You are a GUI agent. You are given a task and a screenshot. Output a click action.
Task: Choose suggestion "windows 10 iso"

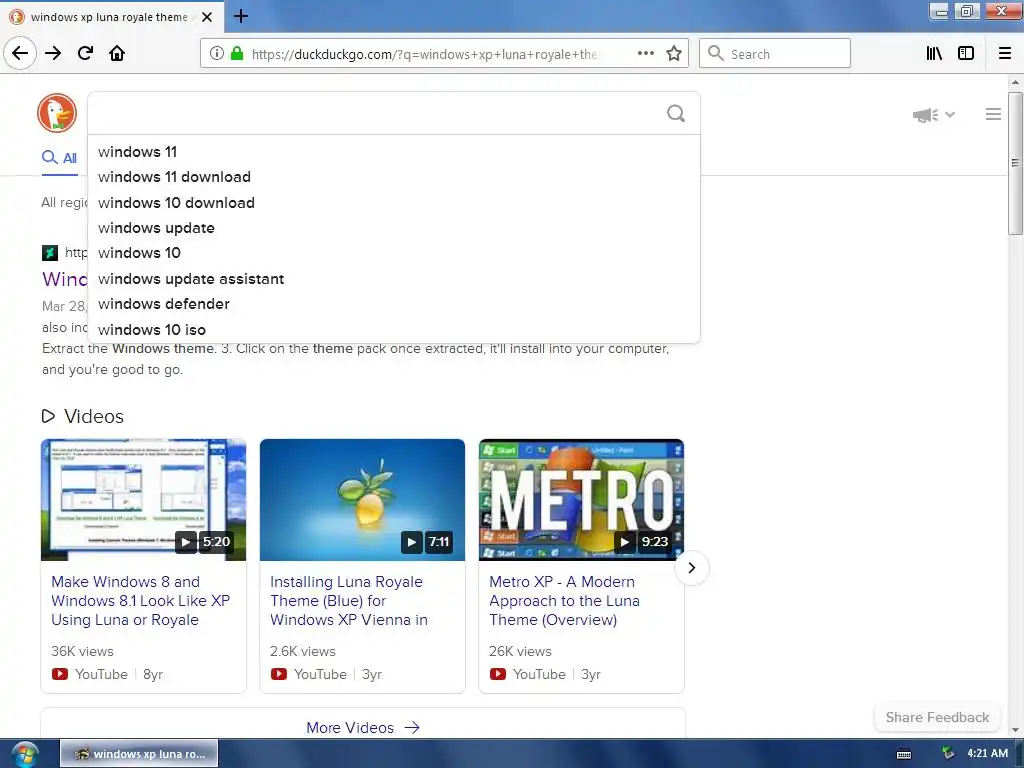click(x=394, y=330)
